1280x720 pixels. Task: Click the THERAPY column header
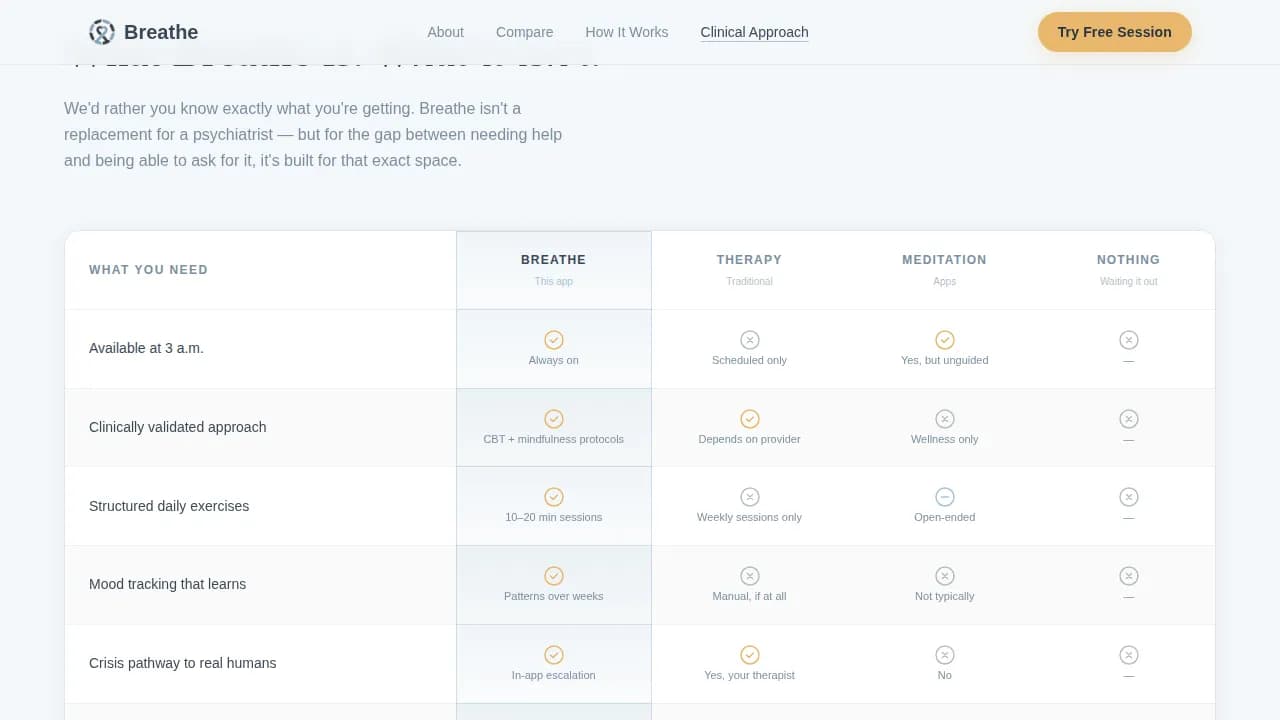point(750,260)
